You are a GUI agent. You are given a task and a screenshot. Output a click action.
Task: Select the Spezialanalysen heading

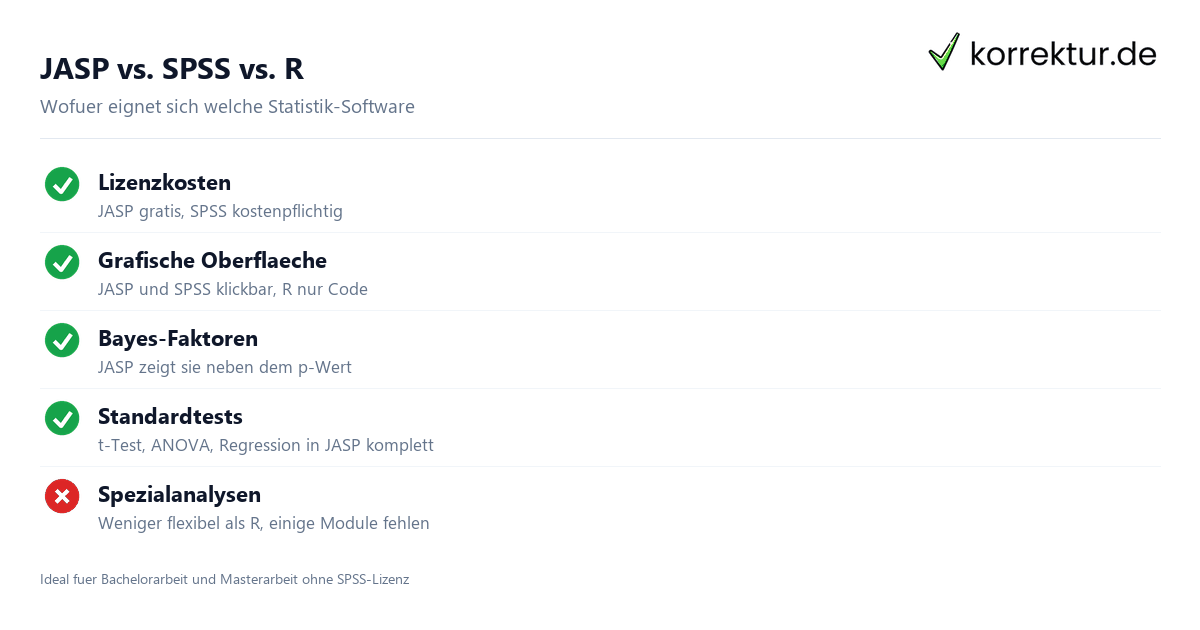(x=179, y=495)
